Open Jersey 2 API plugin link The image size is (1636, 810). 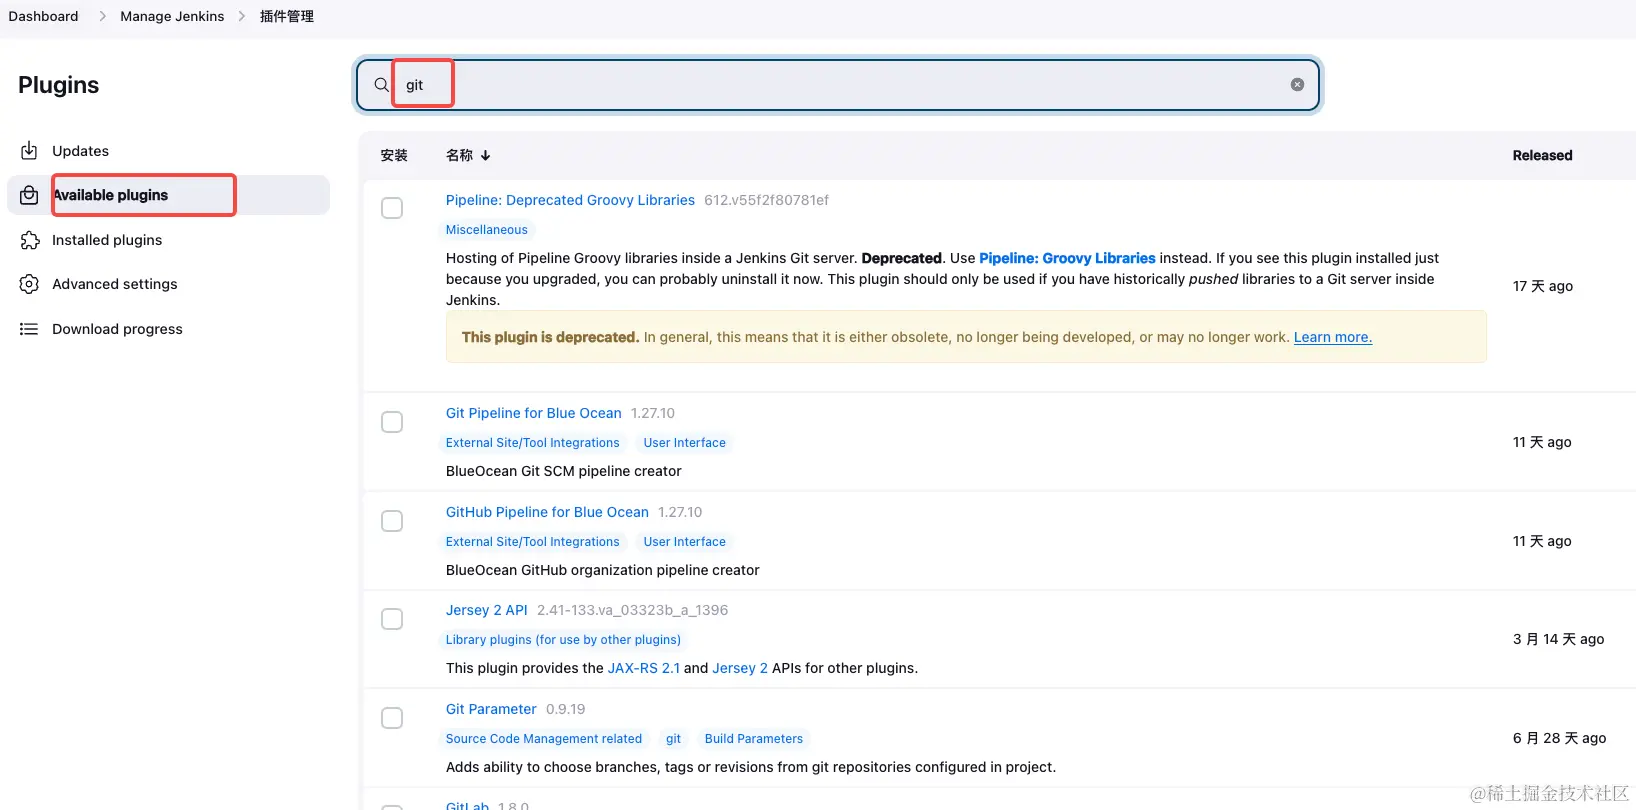coord(487,610)
